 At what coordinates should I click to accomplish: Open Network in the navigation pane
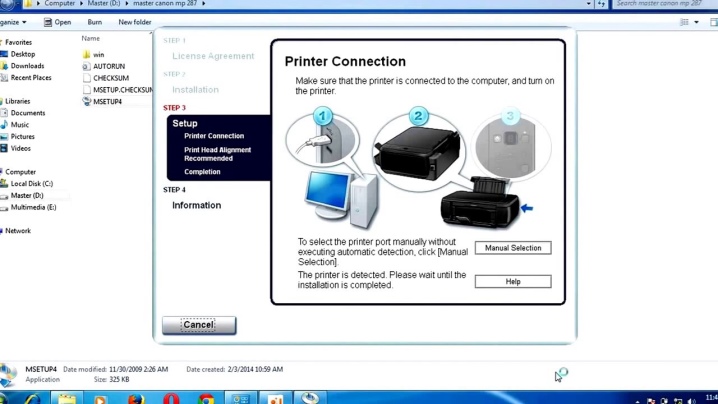pos(18,231)
